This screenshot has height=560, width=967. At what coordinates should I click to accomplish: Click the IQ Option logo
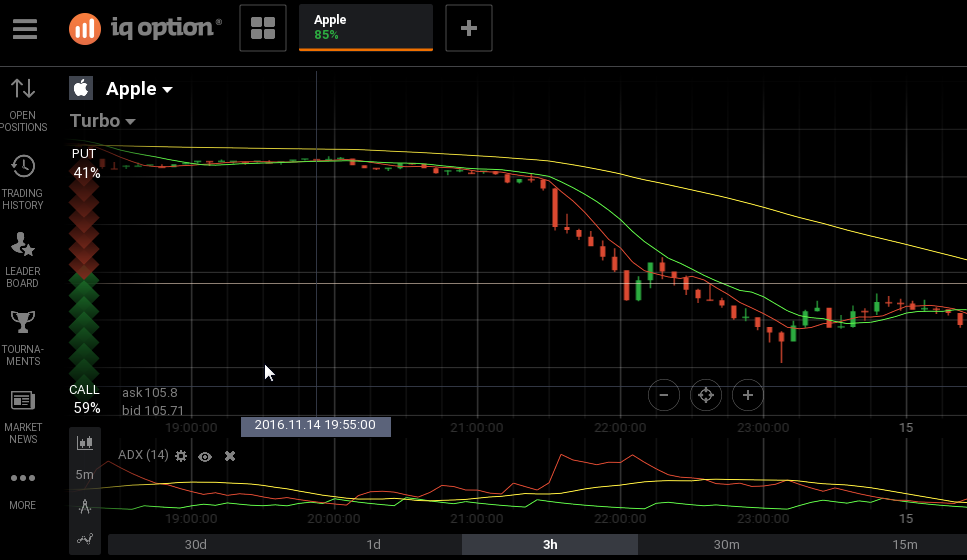(145, 28)
